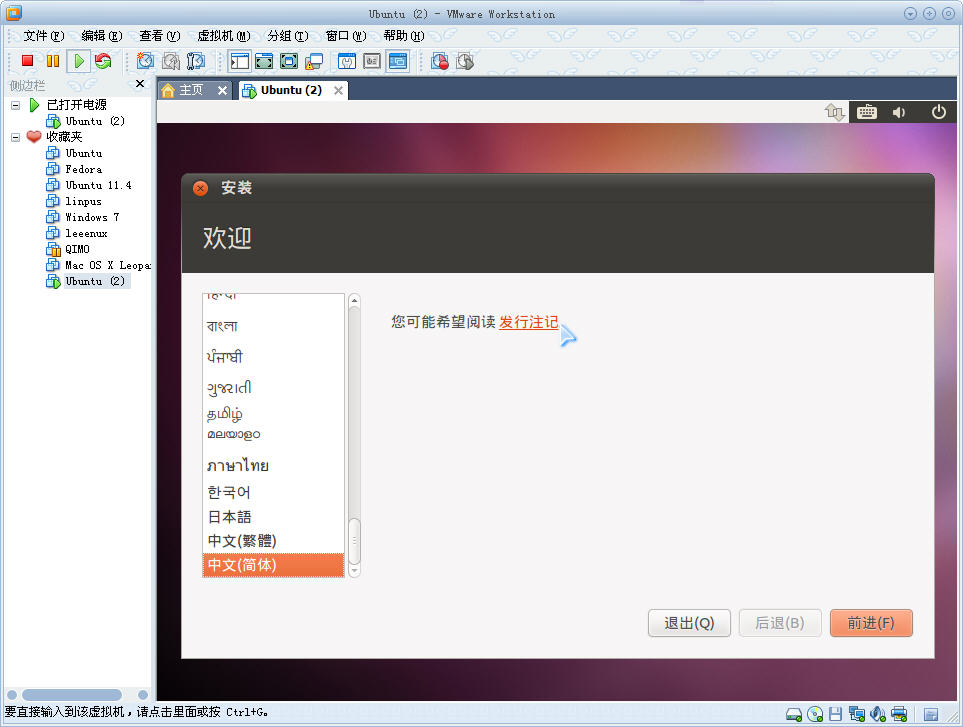
Task: Replay the recording with the grey play icon
Action: (x=465, y=61)
